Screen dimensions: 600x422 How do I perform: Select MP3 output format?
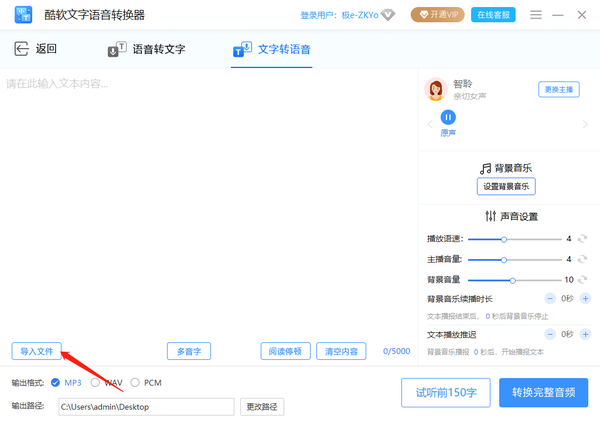click(x=55, y=383)
